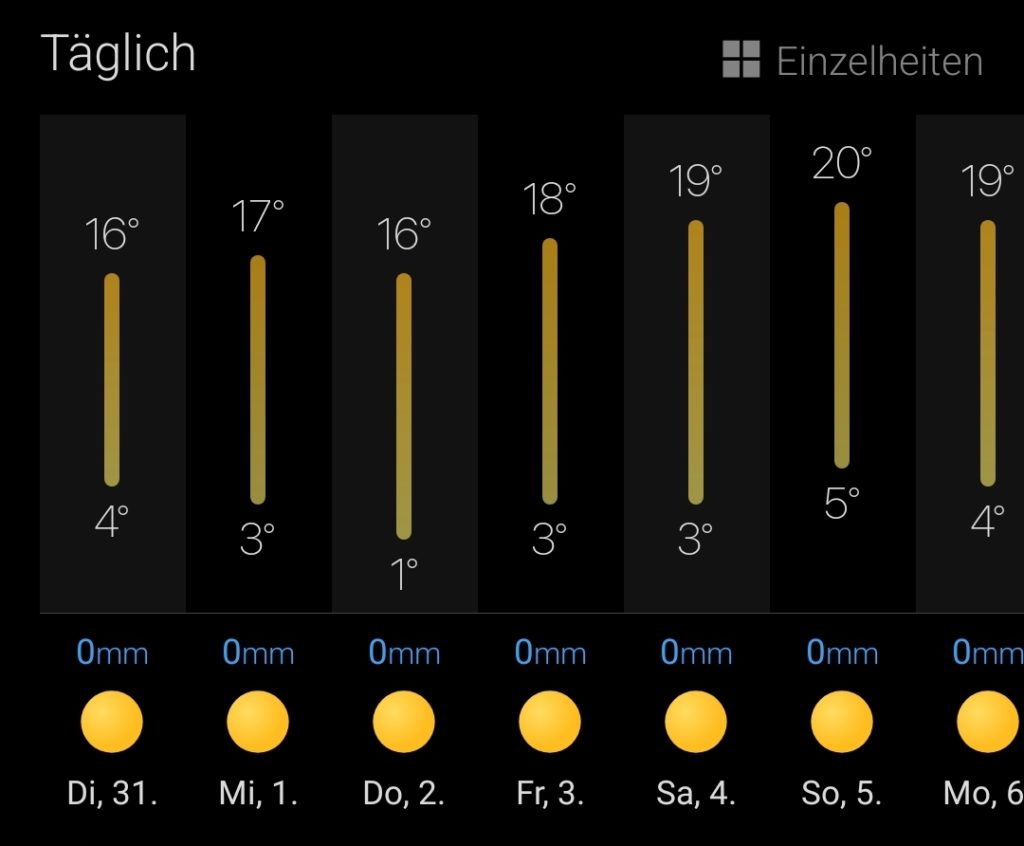1024x846 pixels.
Task: Tap the 0mm precipitation for Sa, 4.
Action: coord(696,654)
